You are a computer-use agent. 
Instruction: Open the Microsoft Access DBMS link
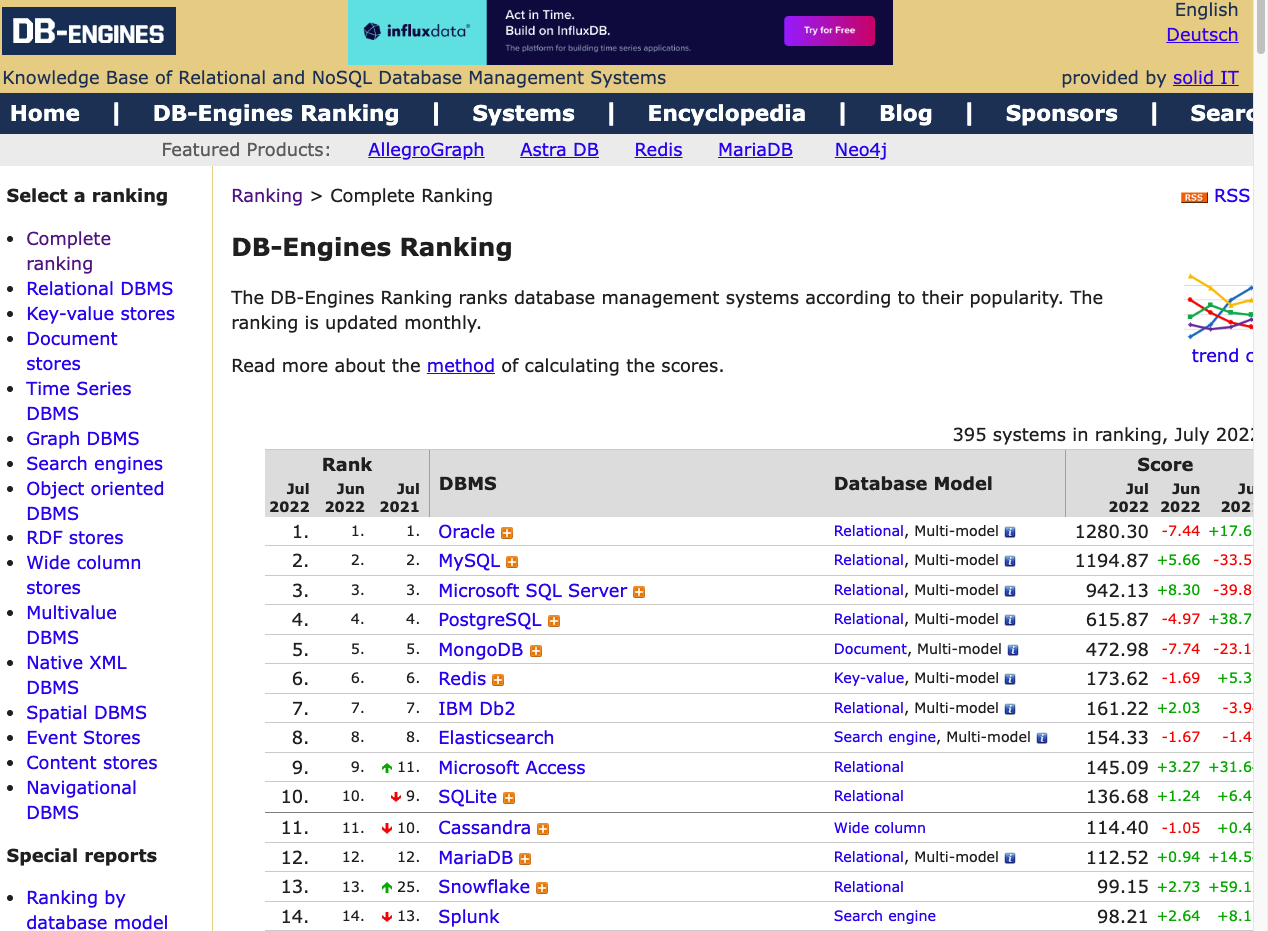pyautogui.click(x=512, y=768)
